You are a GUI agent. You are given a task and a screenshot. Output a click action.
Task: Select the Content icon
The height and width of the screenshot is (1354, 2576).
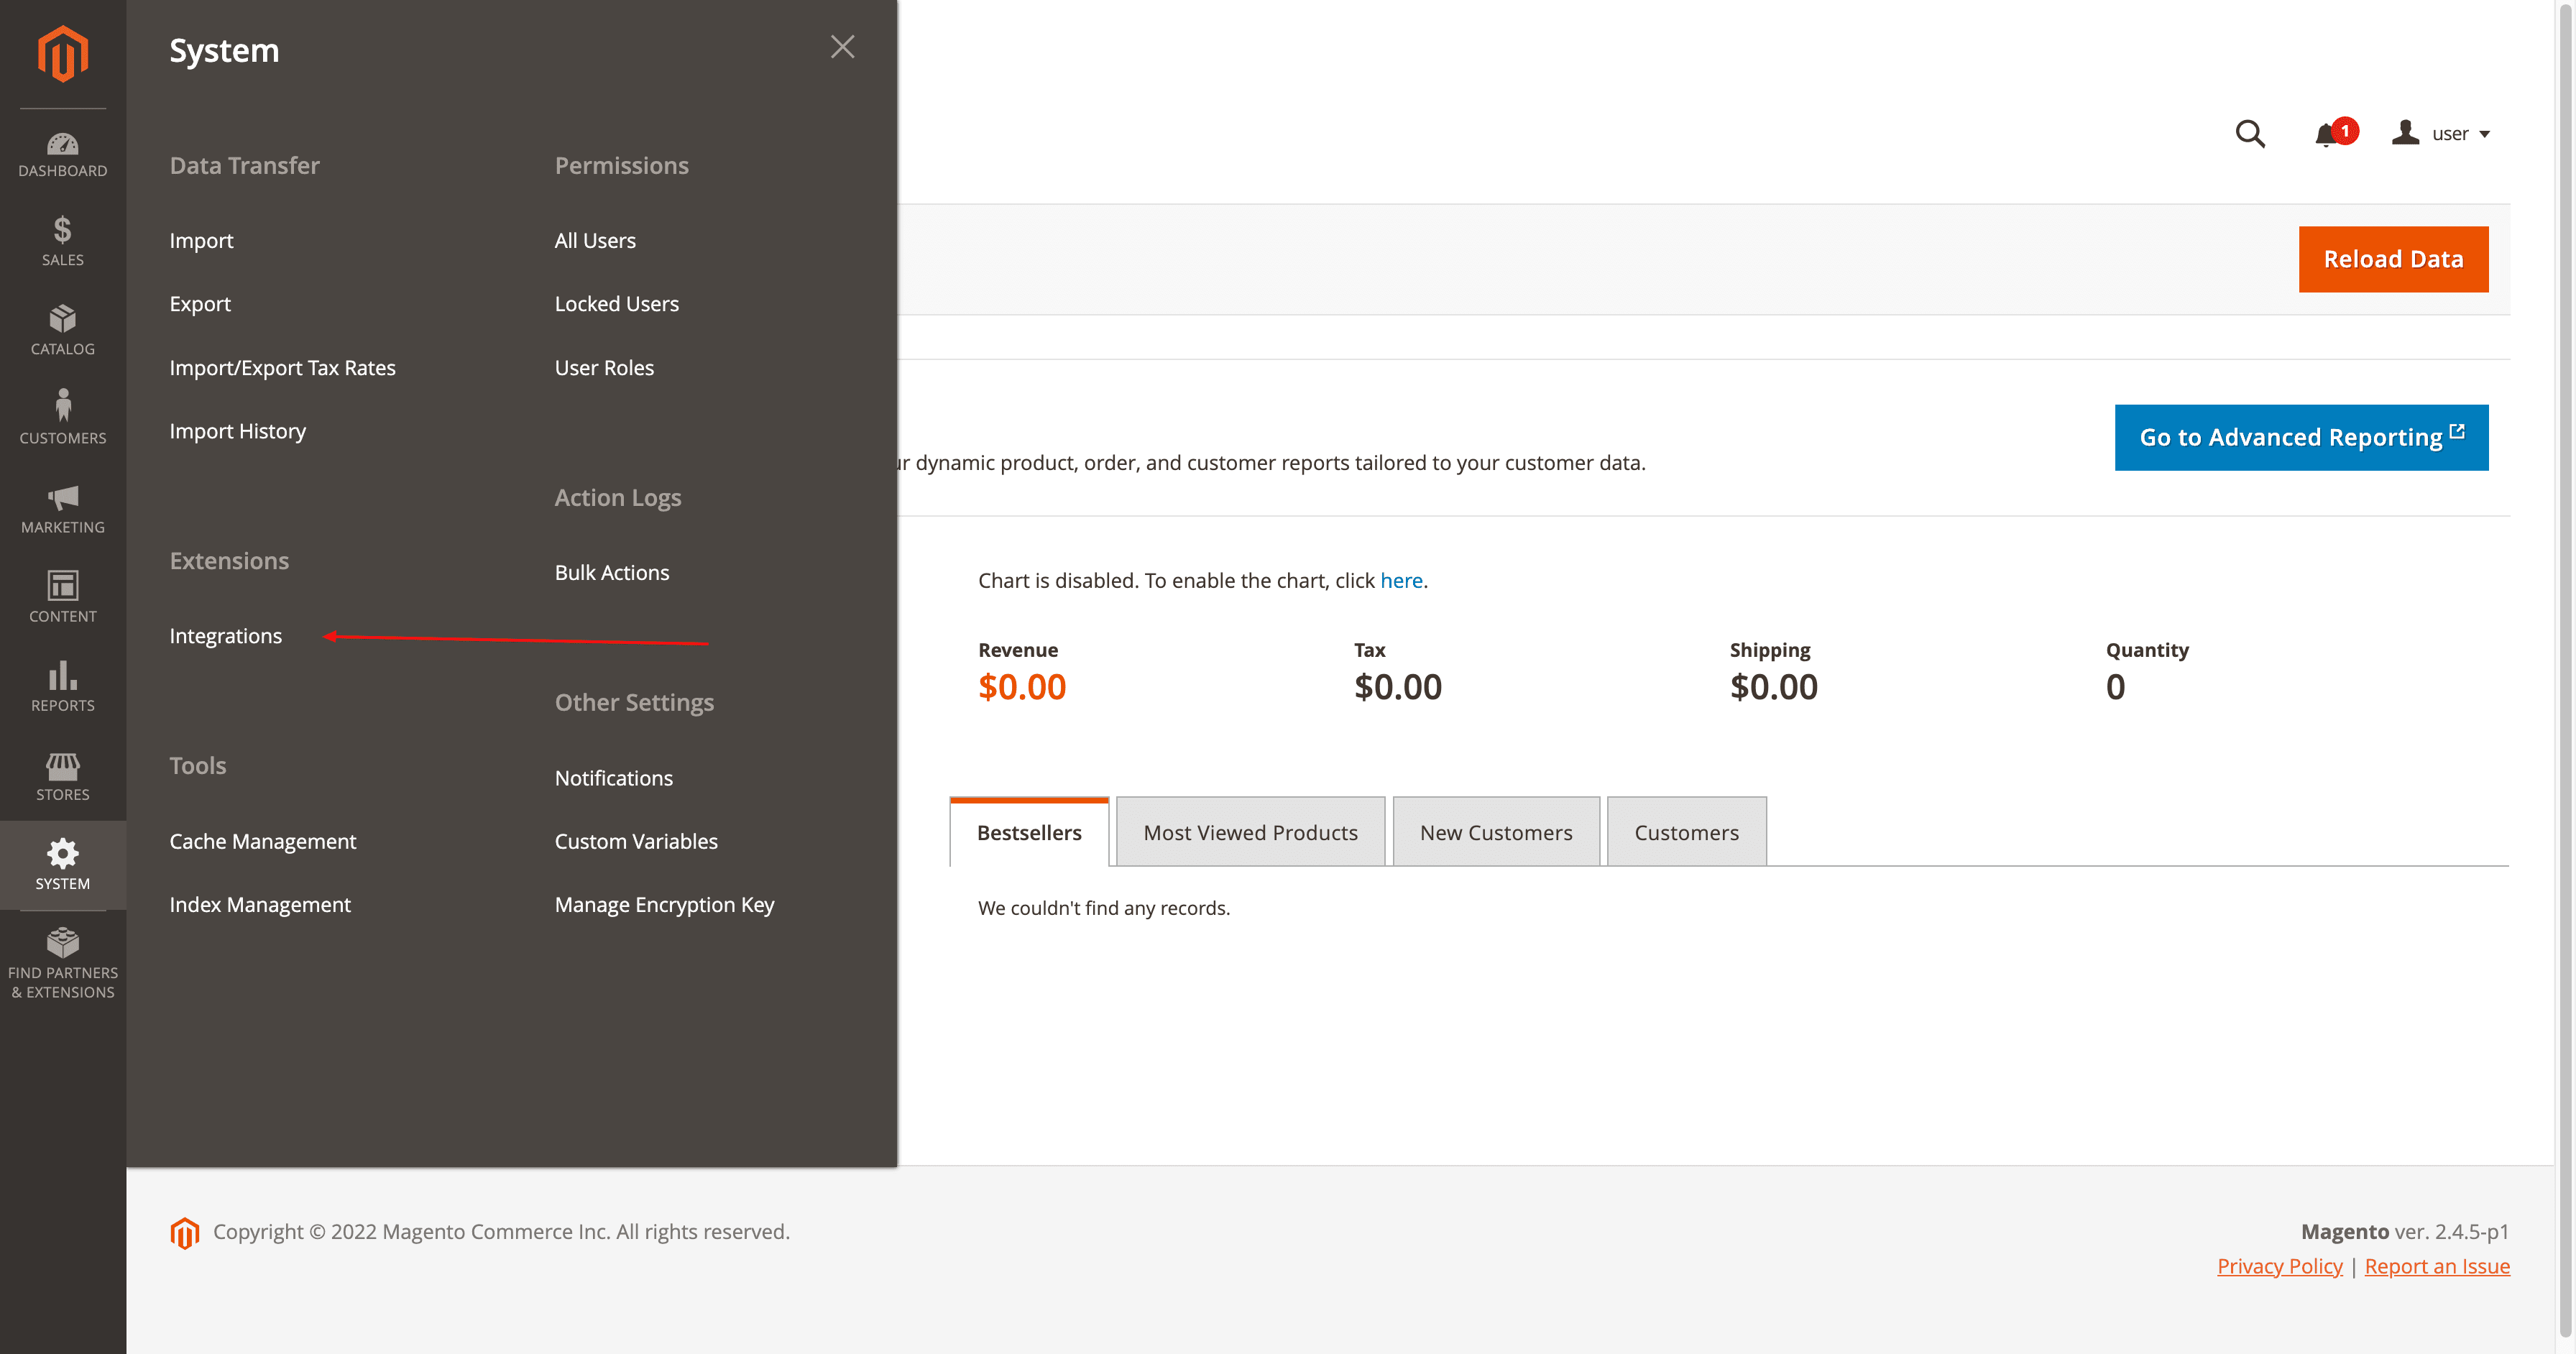tap(63, 597)
